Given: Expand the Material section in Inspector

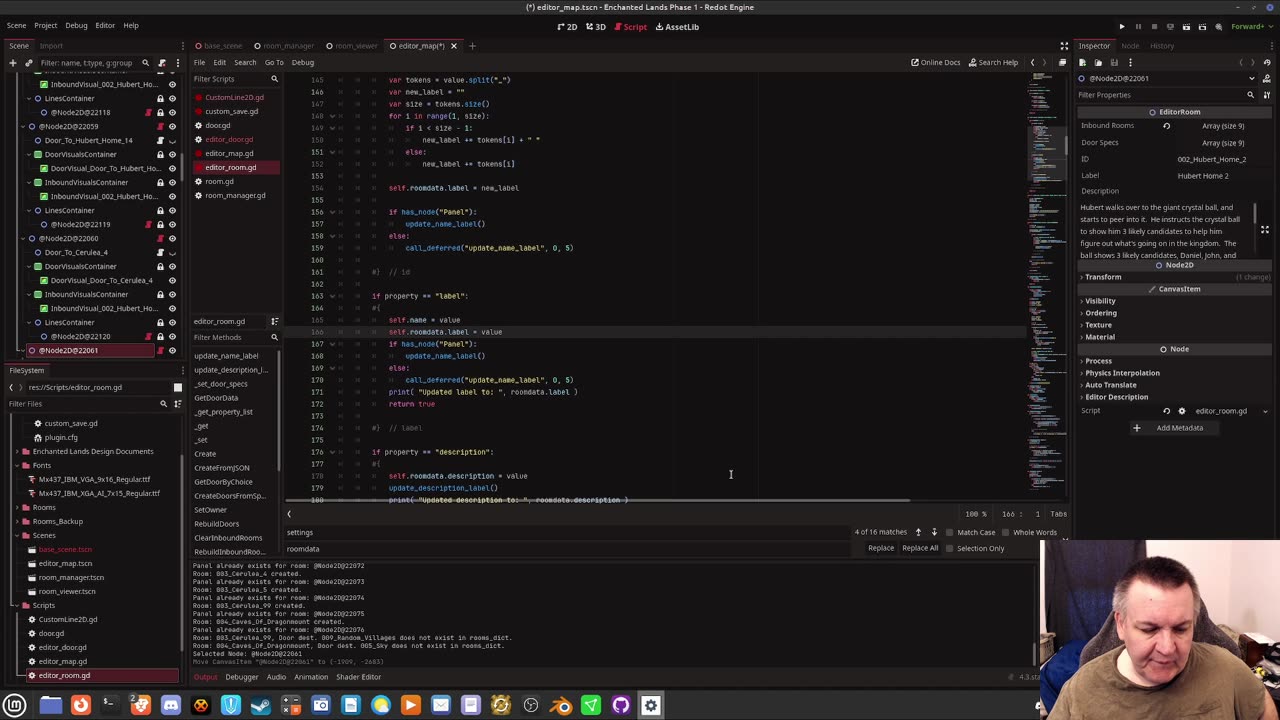Looking at the screenshot, I should (x=1099, y=337).
